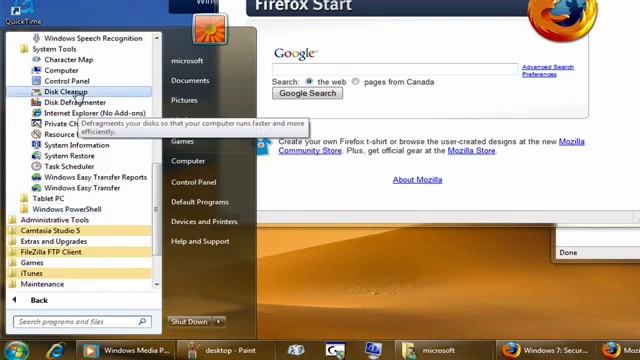Open Documents from Start menu
640x360 pixels.
pos(190,80)
